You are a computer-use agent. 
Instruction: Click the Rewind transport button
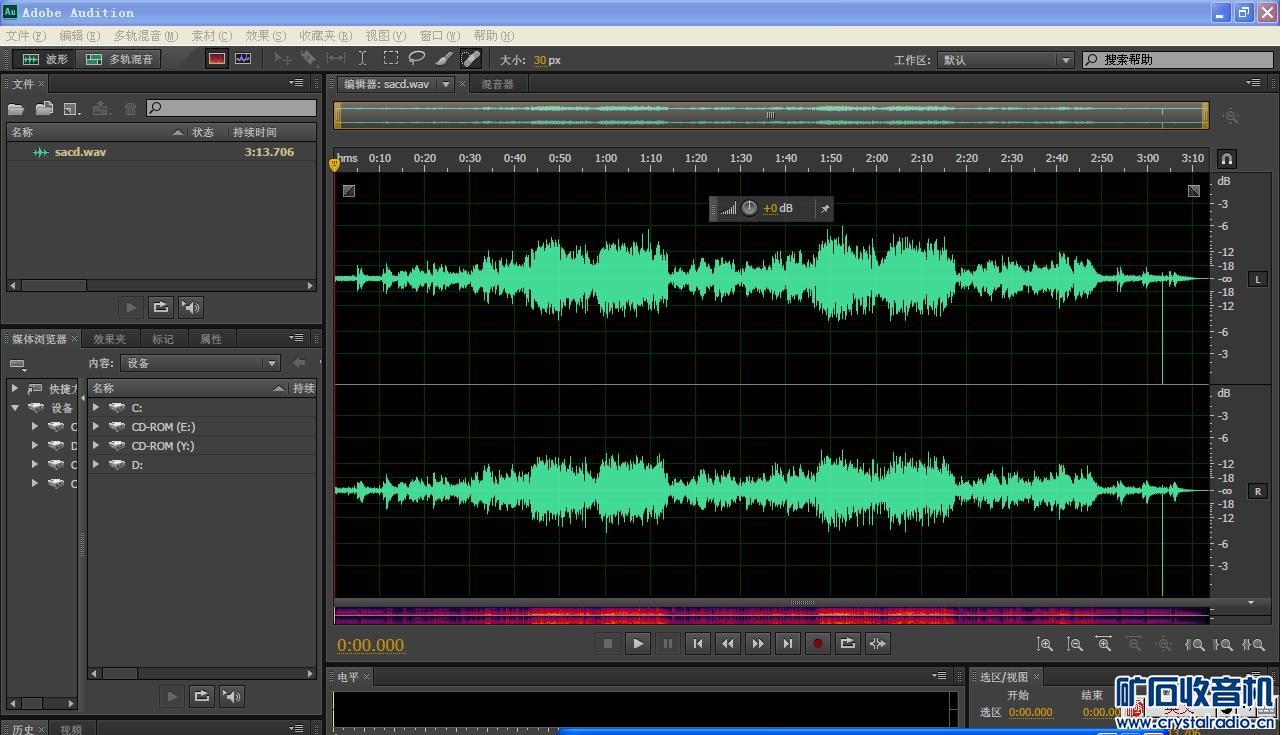click(727, 644)
